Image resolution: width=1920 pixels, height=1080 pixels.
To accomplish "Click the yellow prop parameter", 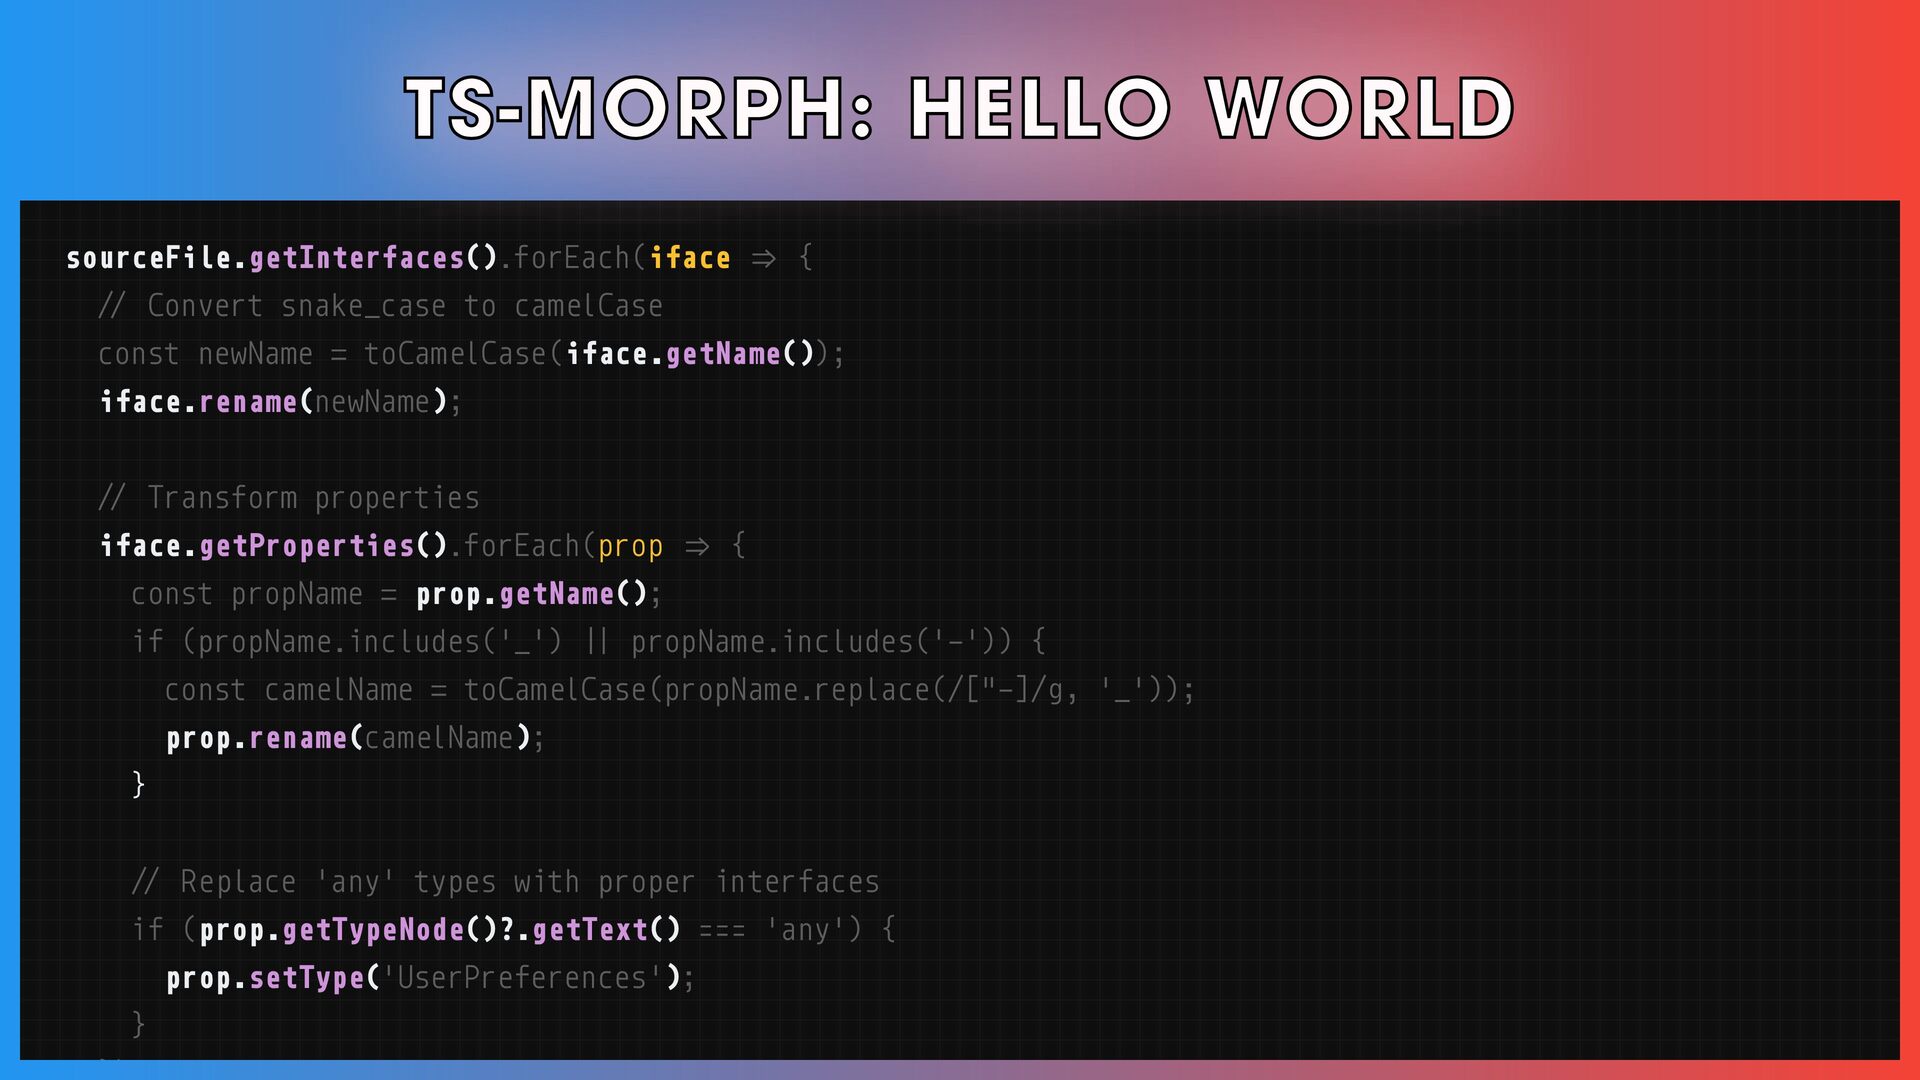I will 630,546.
